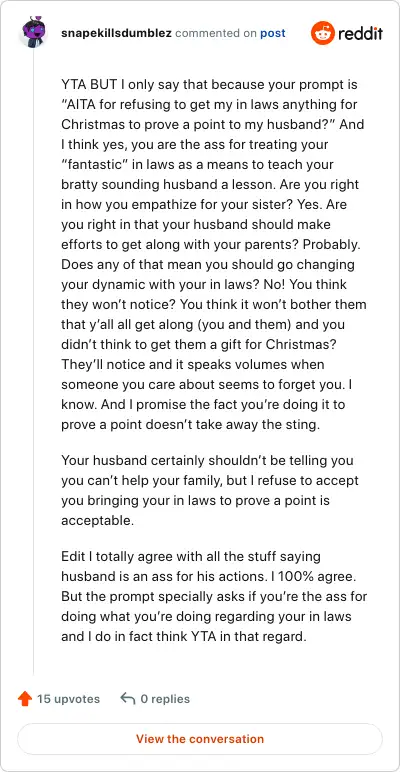Click the "commented on" text in header
The image size is (400, 772).
[216, 33]
